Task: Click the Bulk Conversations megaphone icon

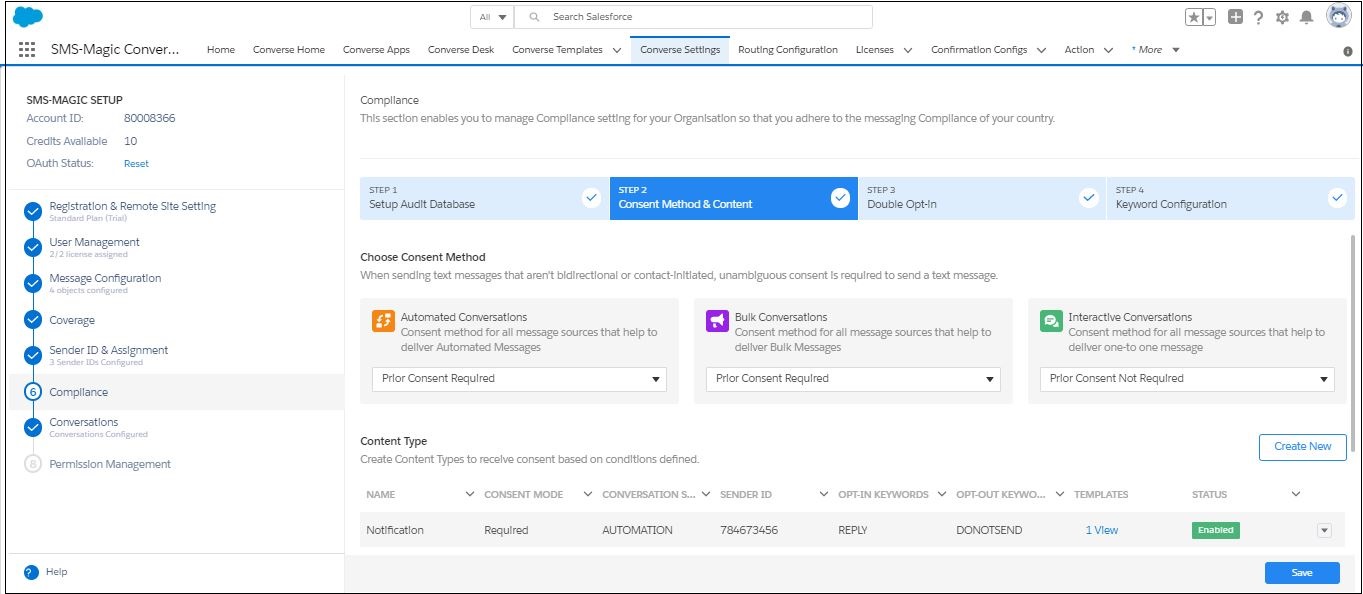Action: pyautogui.click(x=717, y=321)
